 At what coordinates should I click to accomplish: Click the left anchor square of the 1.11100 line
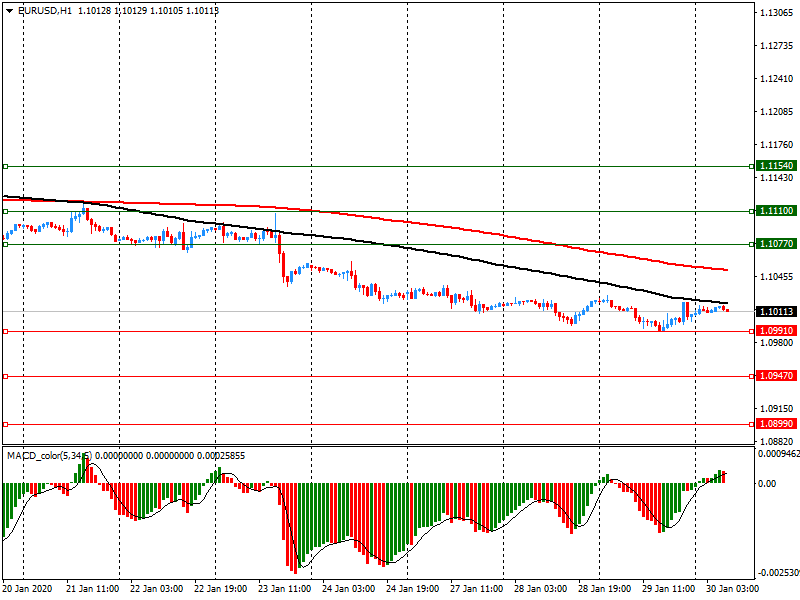[x=6, y=211]
